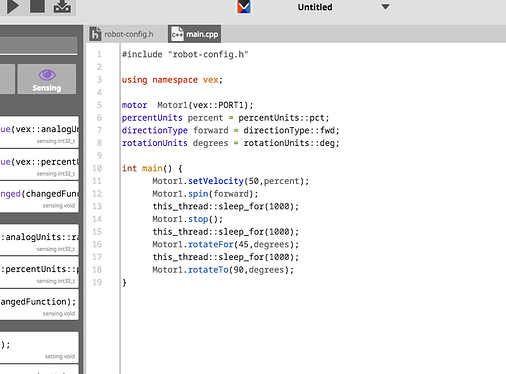This screenshot has width=506, height=374.
Task: Click the VEX logo icon
Action: tap(244, 7)
